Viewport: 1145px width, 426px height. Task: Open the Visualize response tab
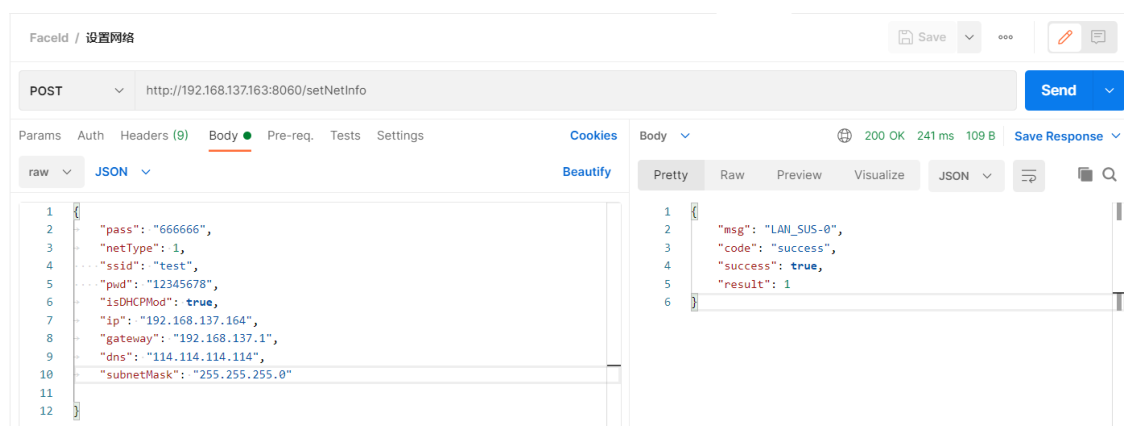[x=879, y=175]
